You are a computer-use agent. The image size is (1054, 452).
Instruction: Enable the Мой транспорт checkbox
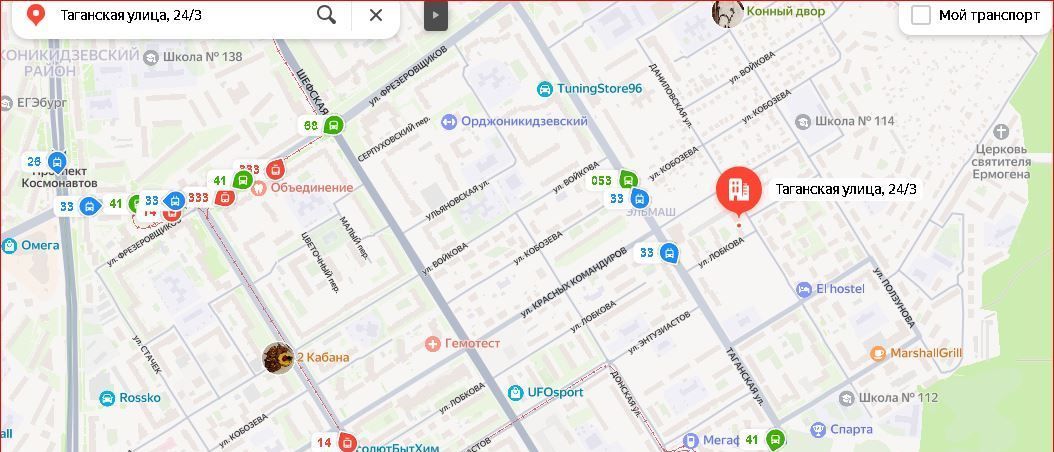tap(920, 15)
